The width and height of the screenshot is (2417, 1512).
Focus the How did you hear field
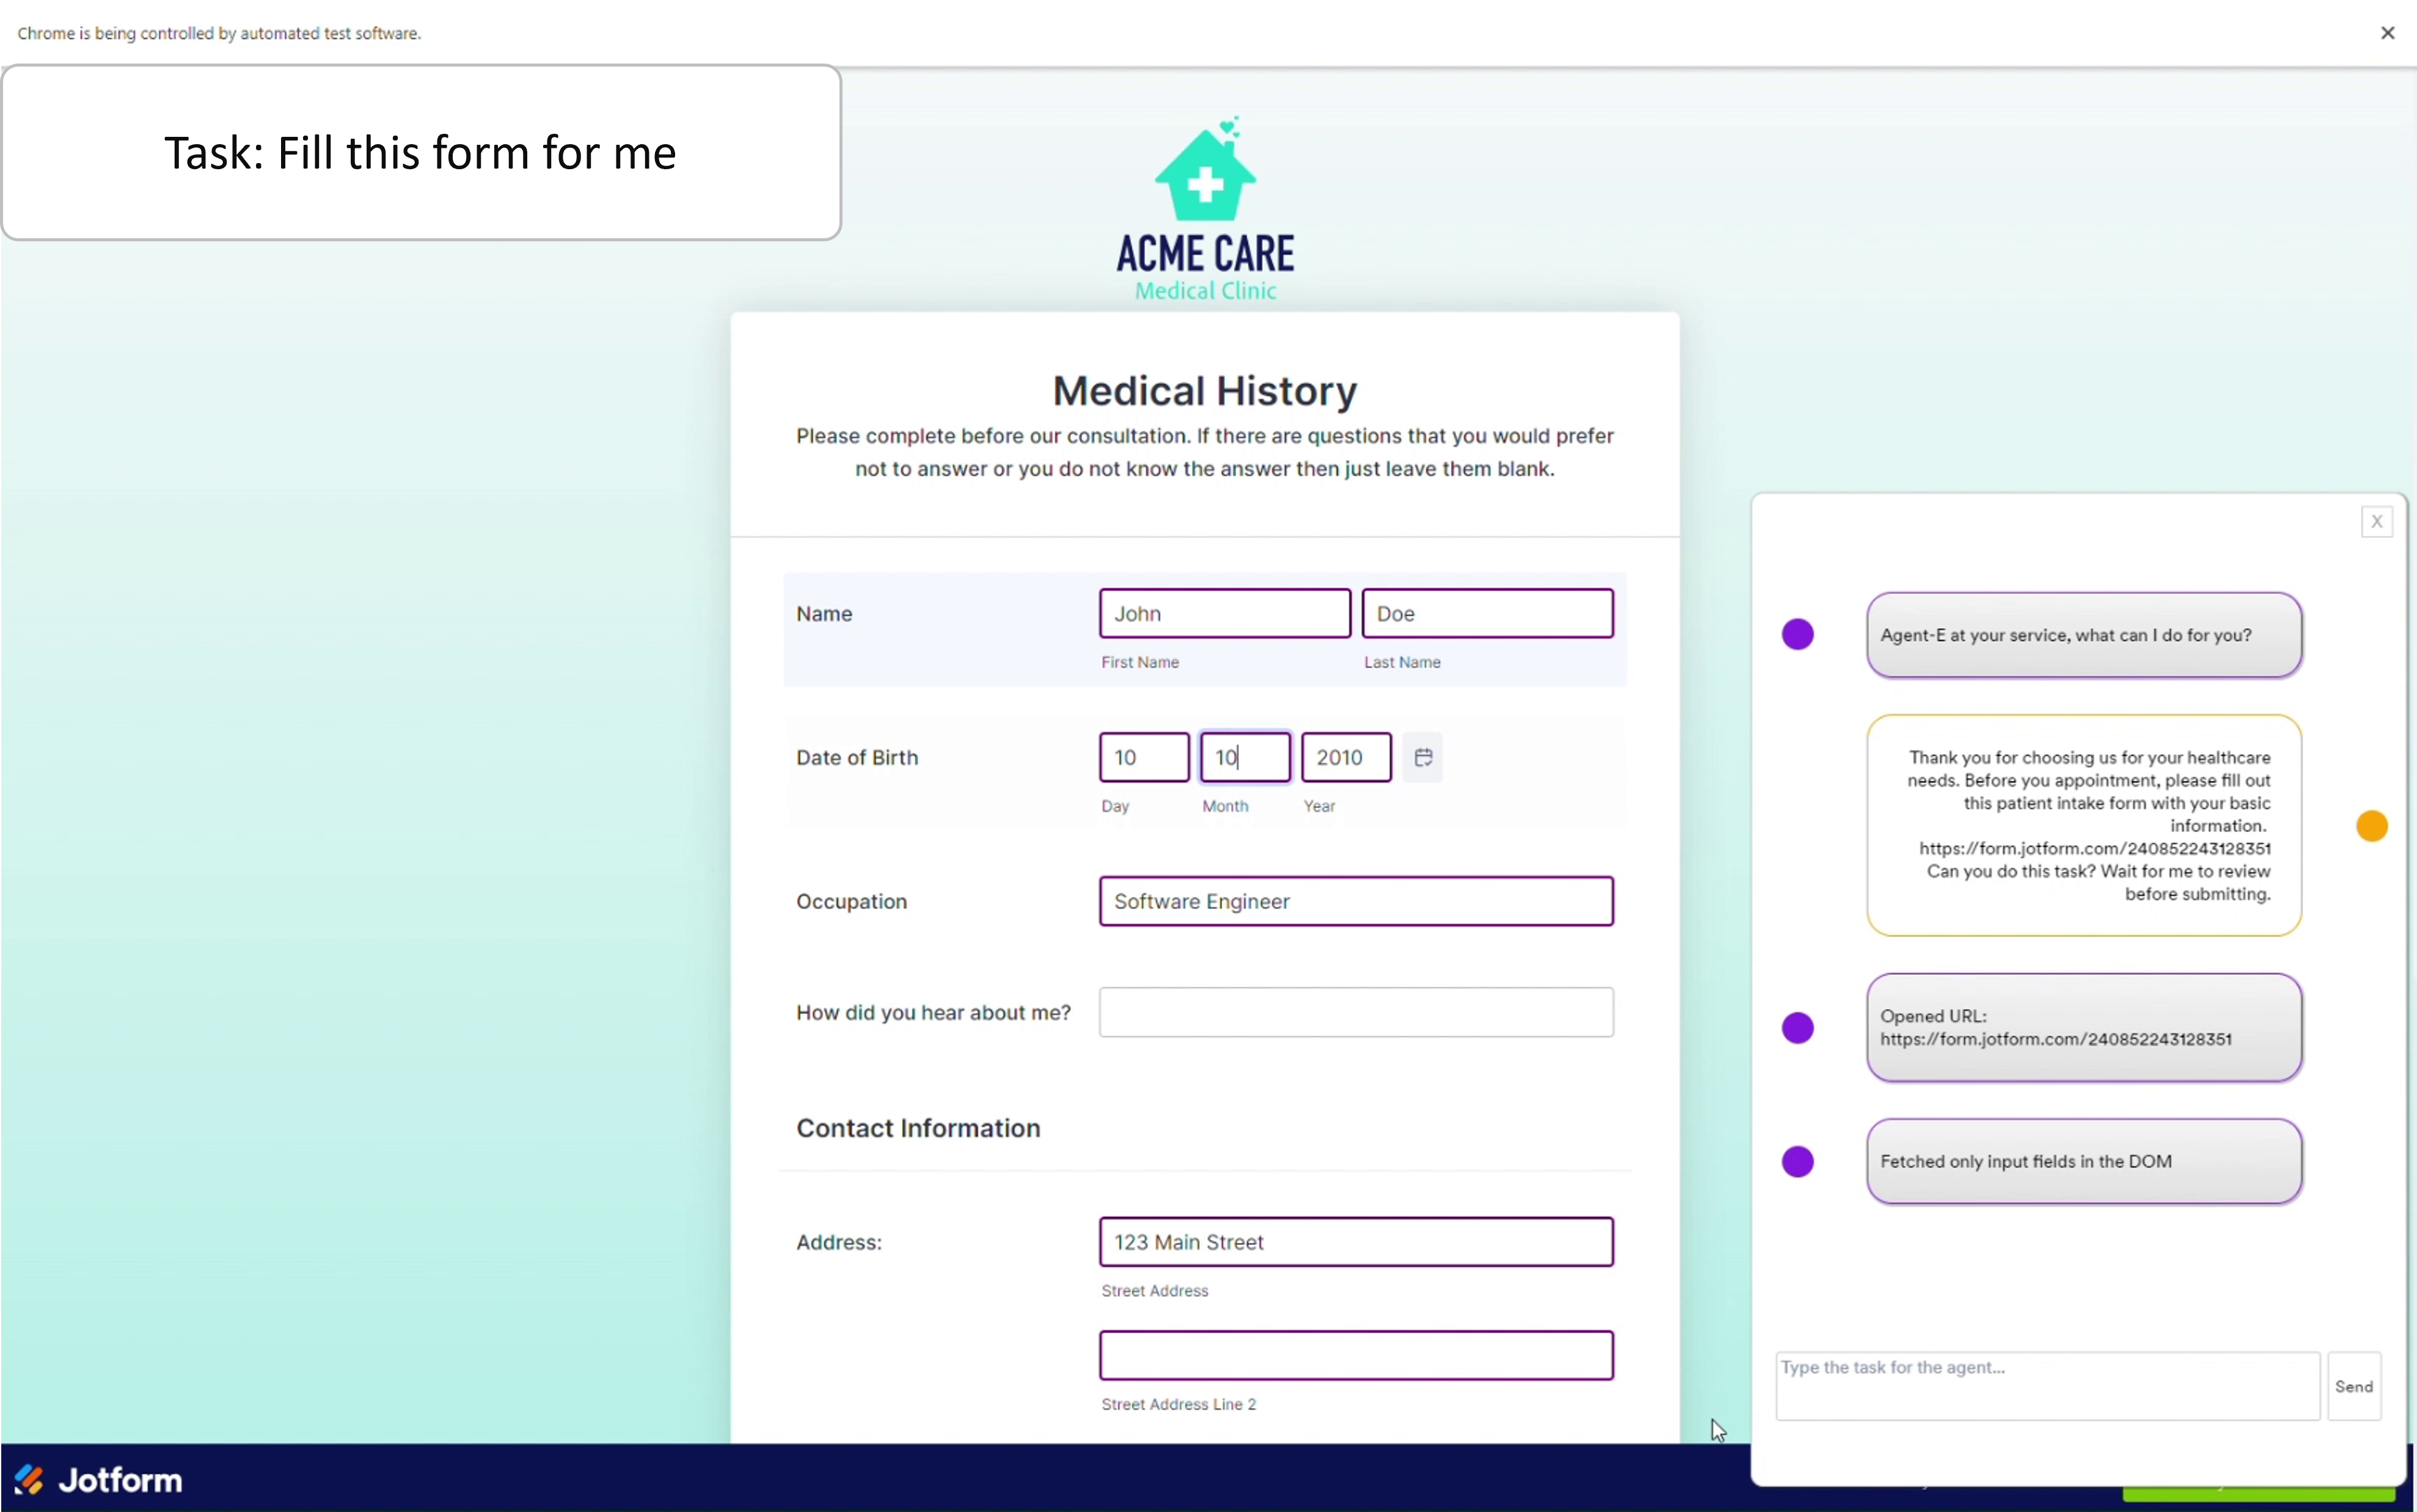[x=1355, y=1012]
